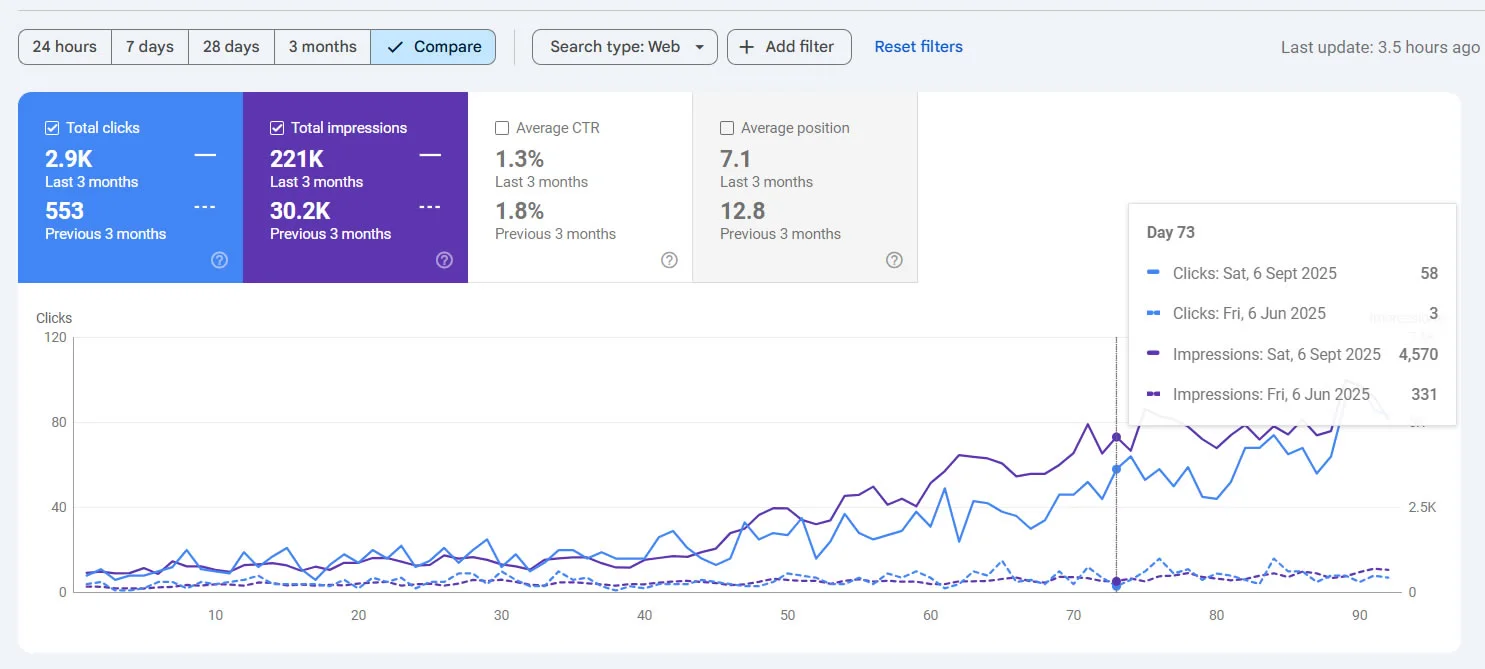
Task: Click the help icon on Total clicks card
Action: click(x=219, y=260)
